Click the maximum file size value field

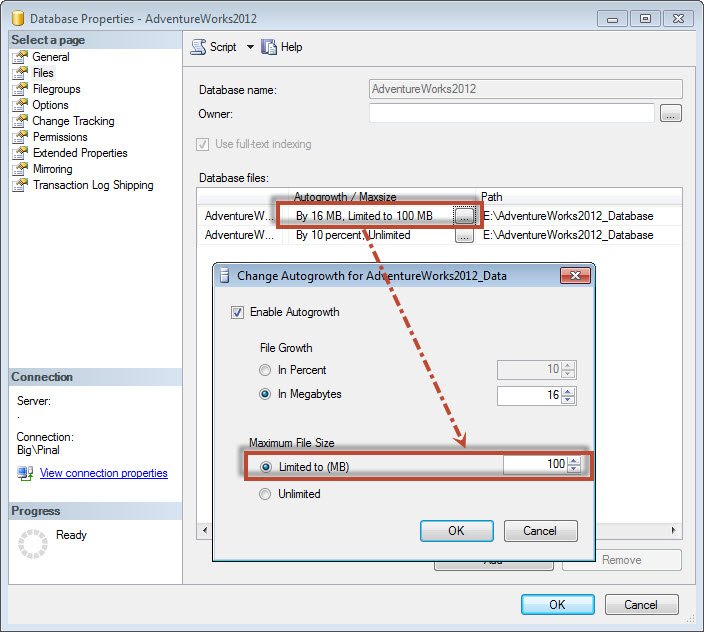pyautogui.click(x=534, y=465)
